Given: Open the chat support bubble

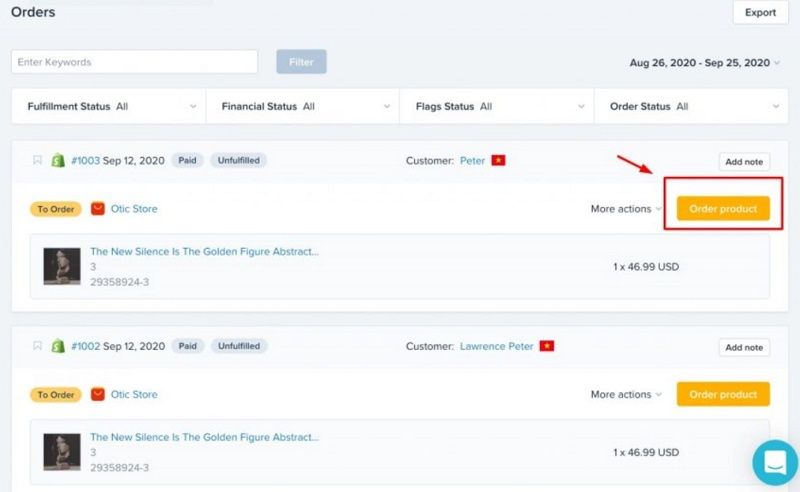Looking at the screenshot, I should tap(775, 462).
